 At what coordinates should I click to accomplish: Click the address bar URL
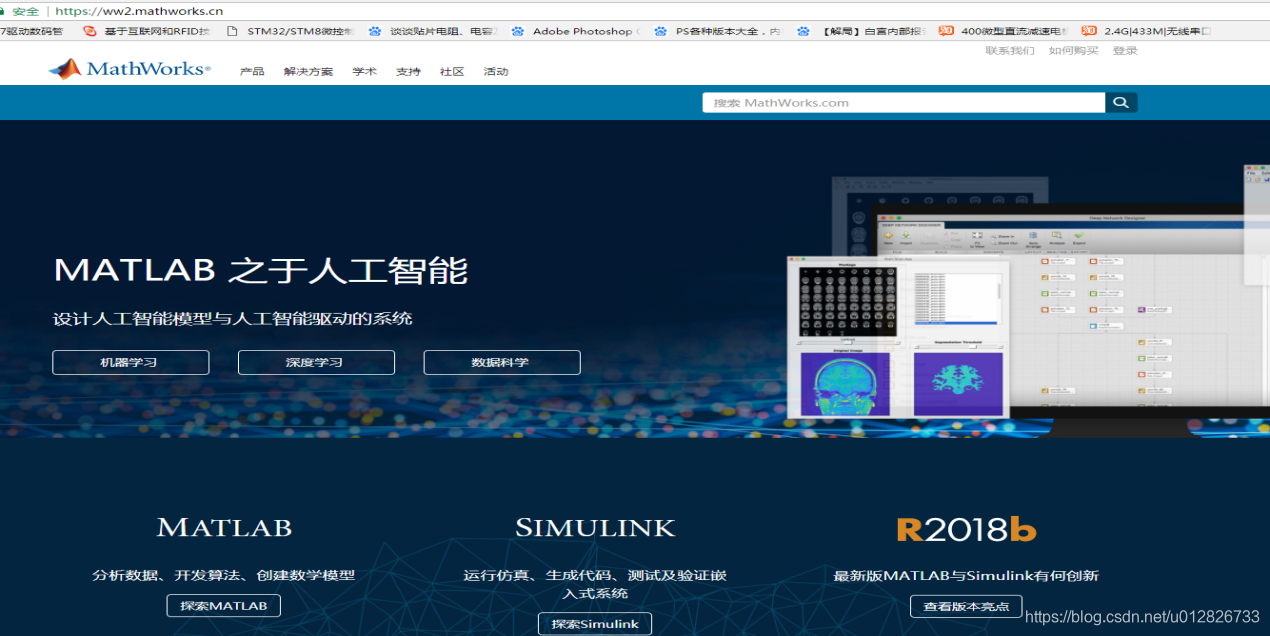[x=139, y=11]
